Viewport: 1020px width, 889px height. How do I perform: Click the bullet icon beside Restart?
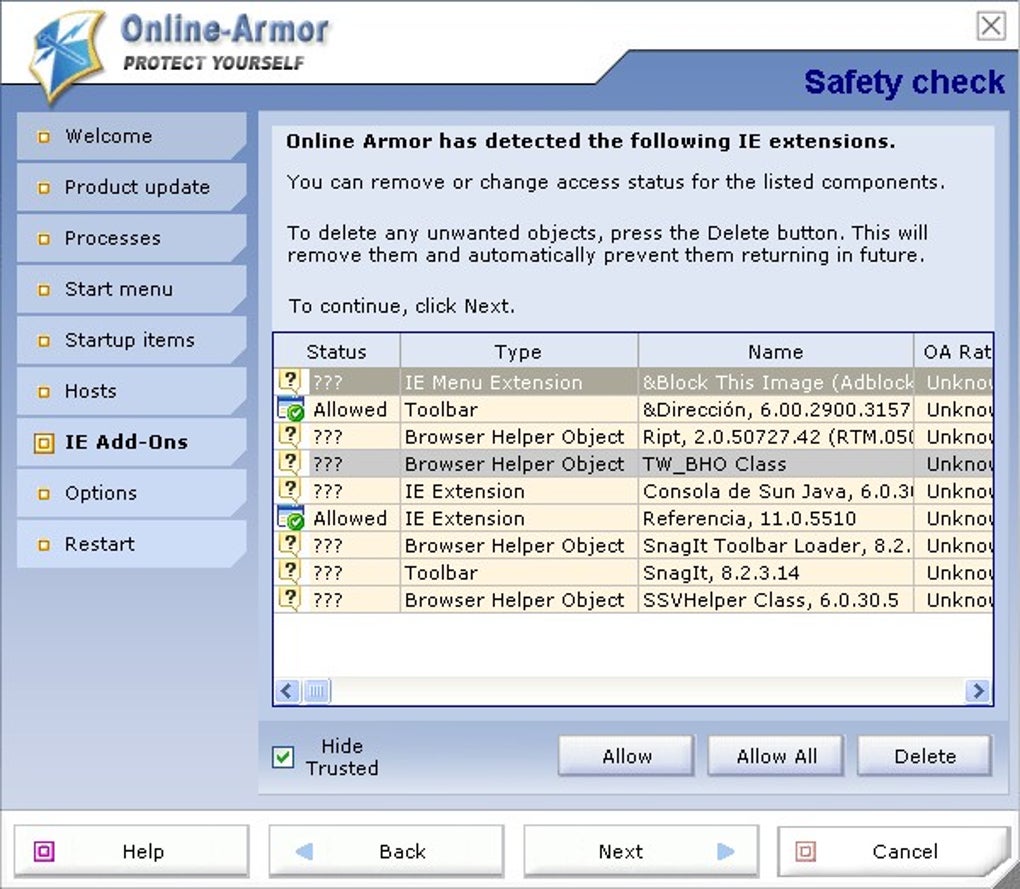pyautogui.click(x=44, y=545)
